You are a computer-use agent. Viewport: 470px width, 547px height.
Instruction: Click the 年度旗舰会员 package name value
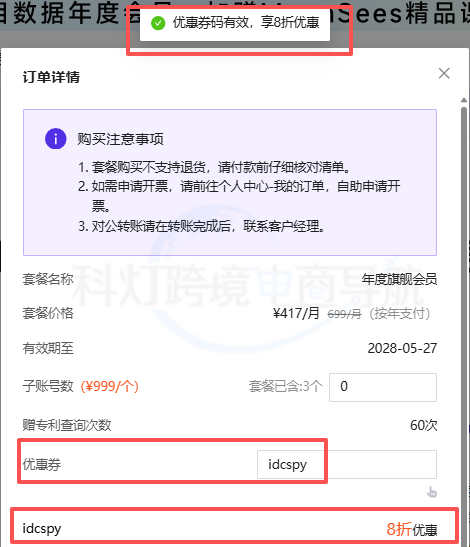399,279
